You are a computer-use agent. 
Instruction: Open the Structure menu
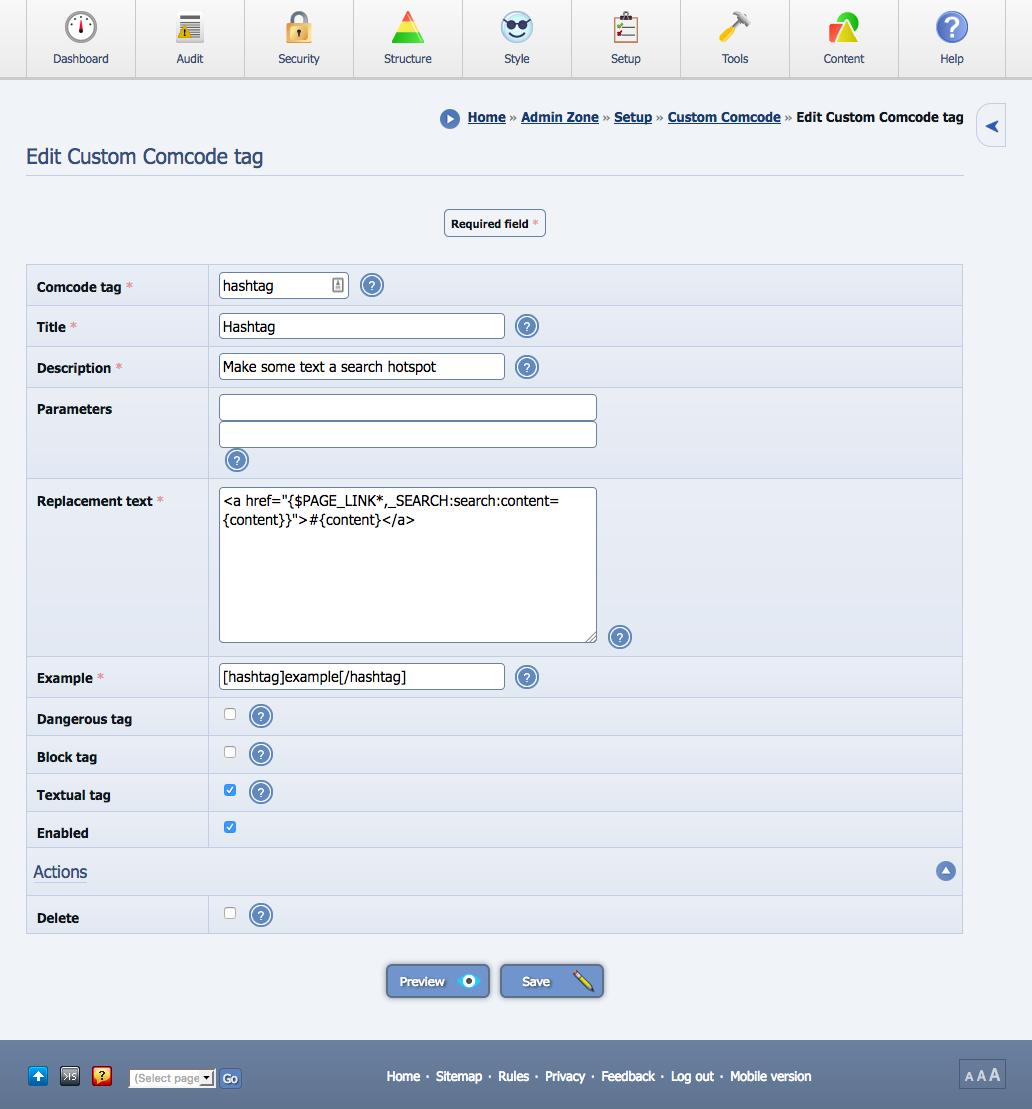coord(407,29)
